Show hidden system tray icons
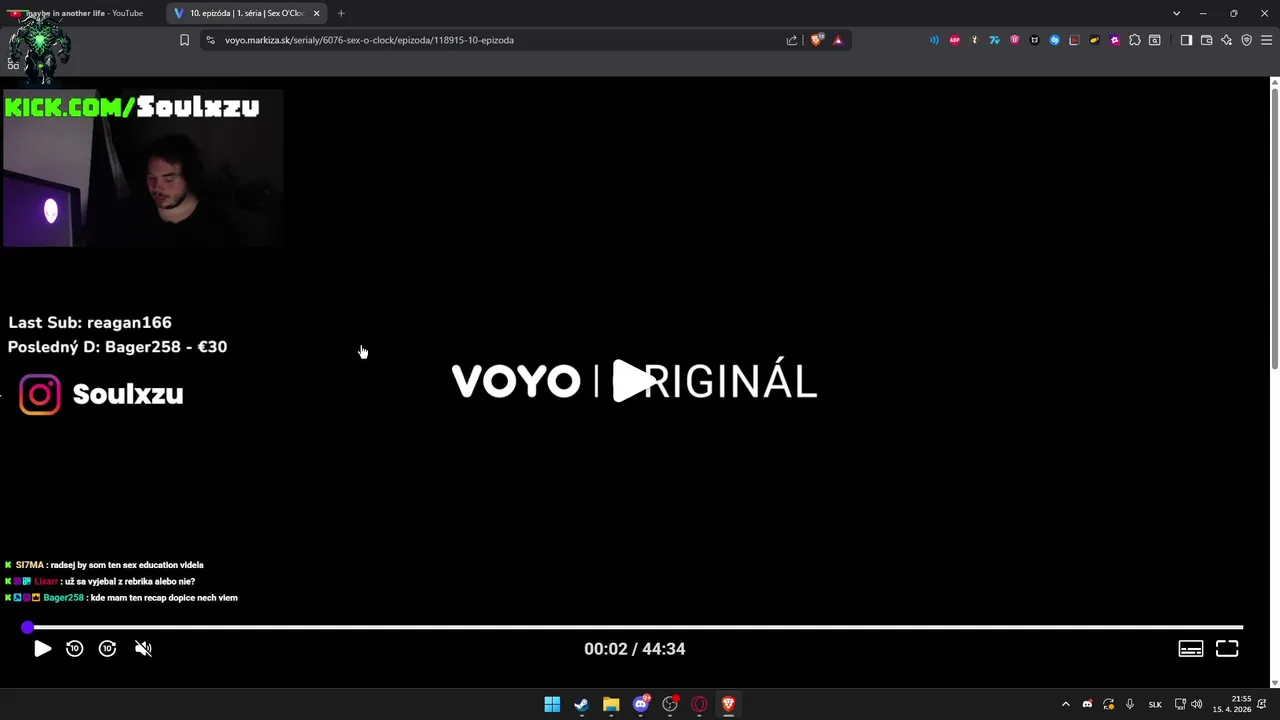Image resolution: width=1280 pixels, height=720 pixels. (1065, 704)
